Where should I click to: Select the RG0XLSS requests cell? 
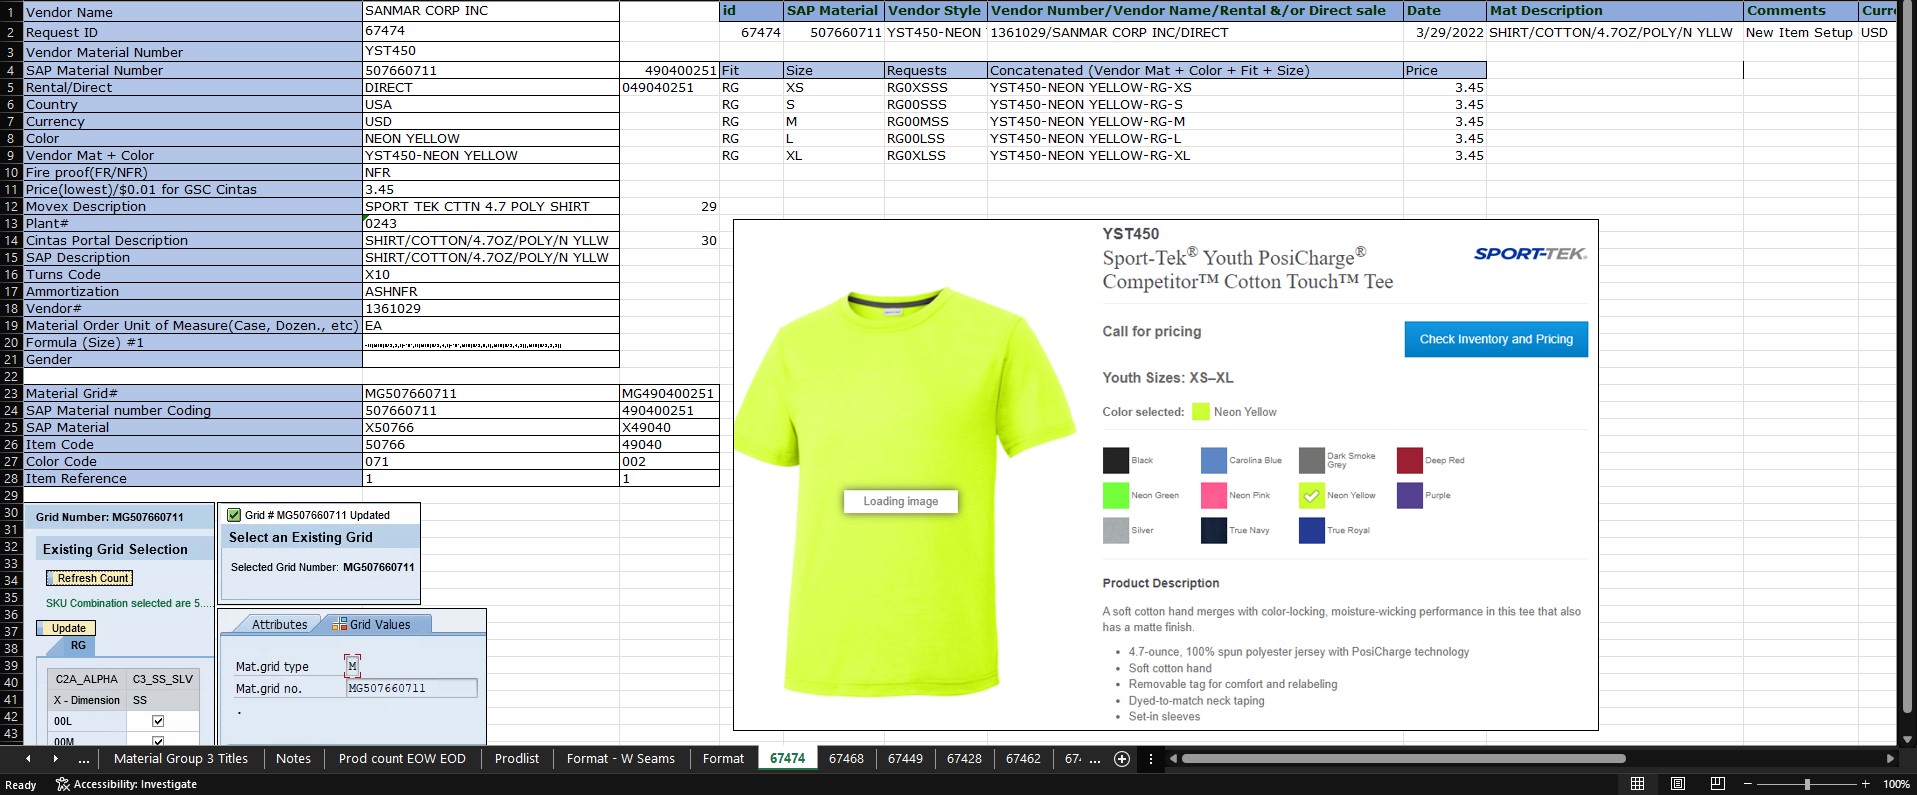(935, 156)
